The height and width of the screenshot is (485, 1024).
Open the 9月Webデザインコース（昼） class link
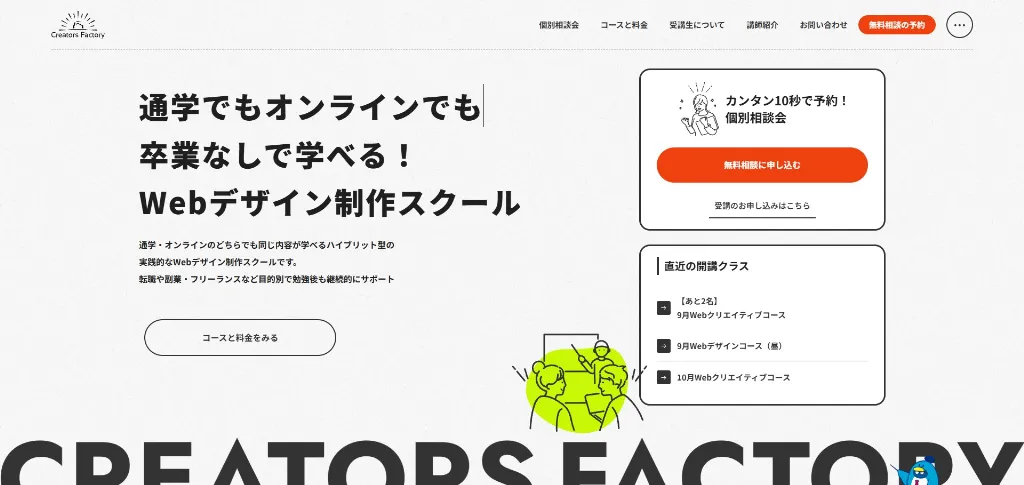coord(730,346)
